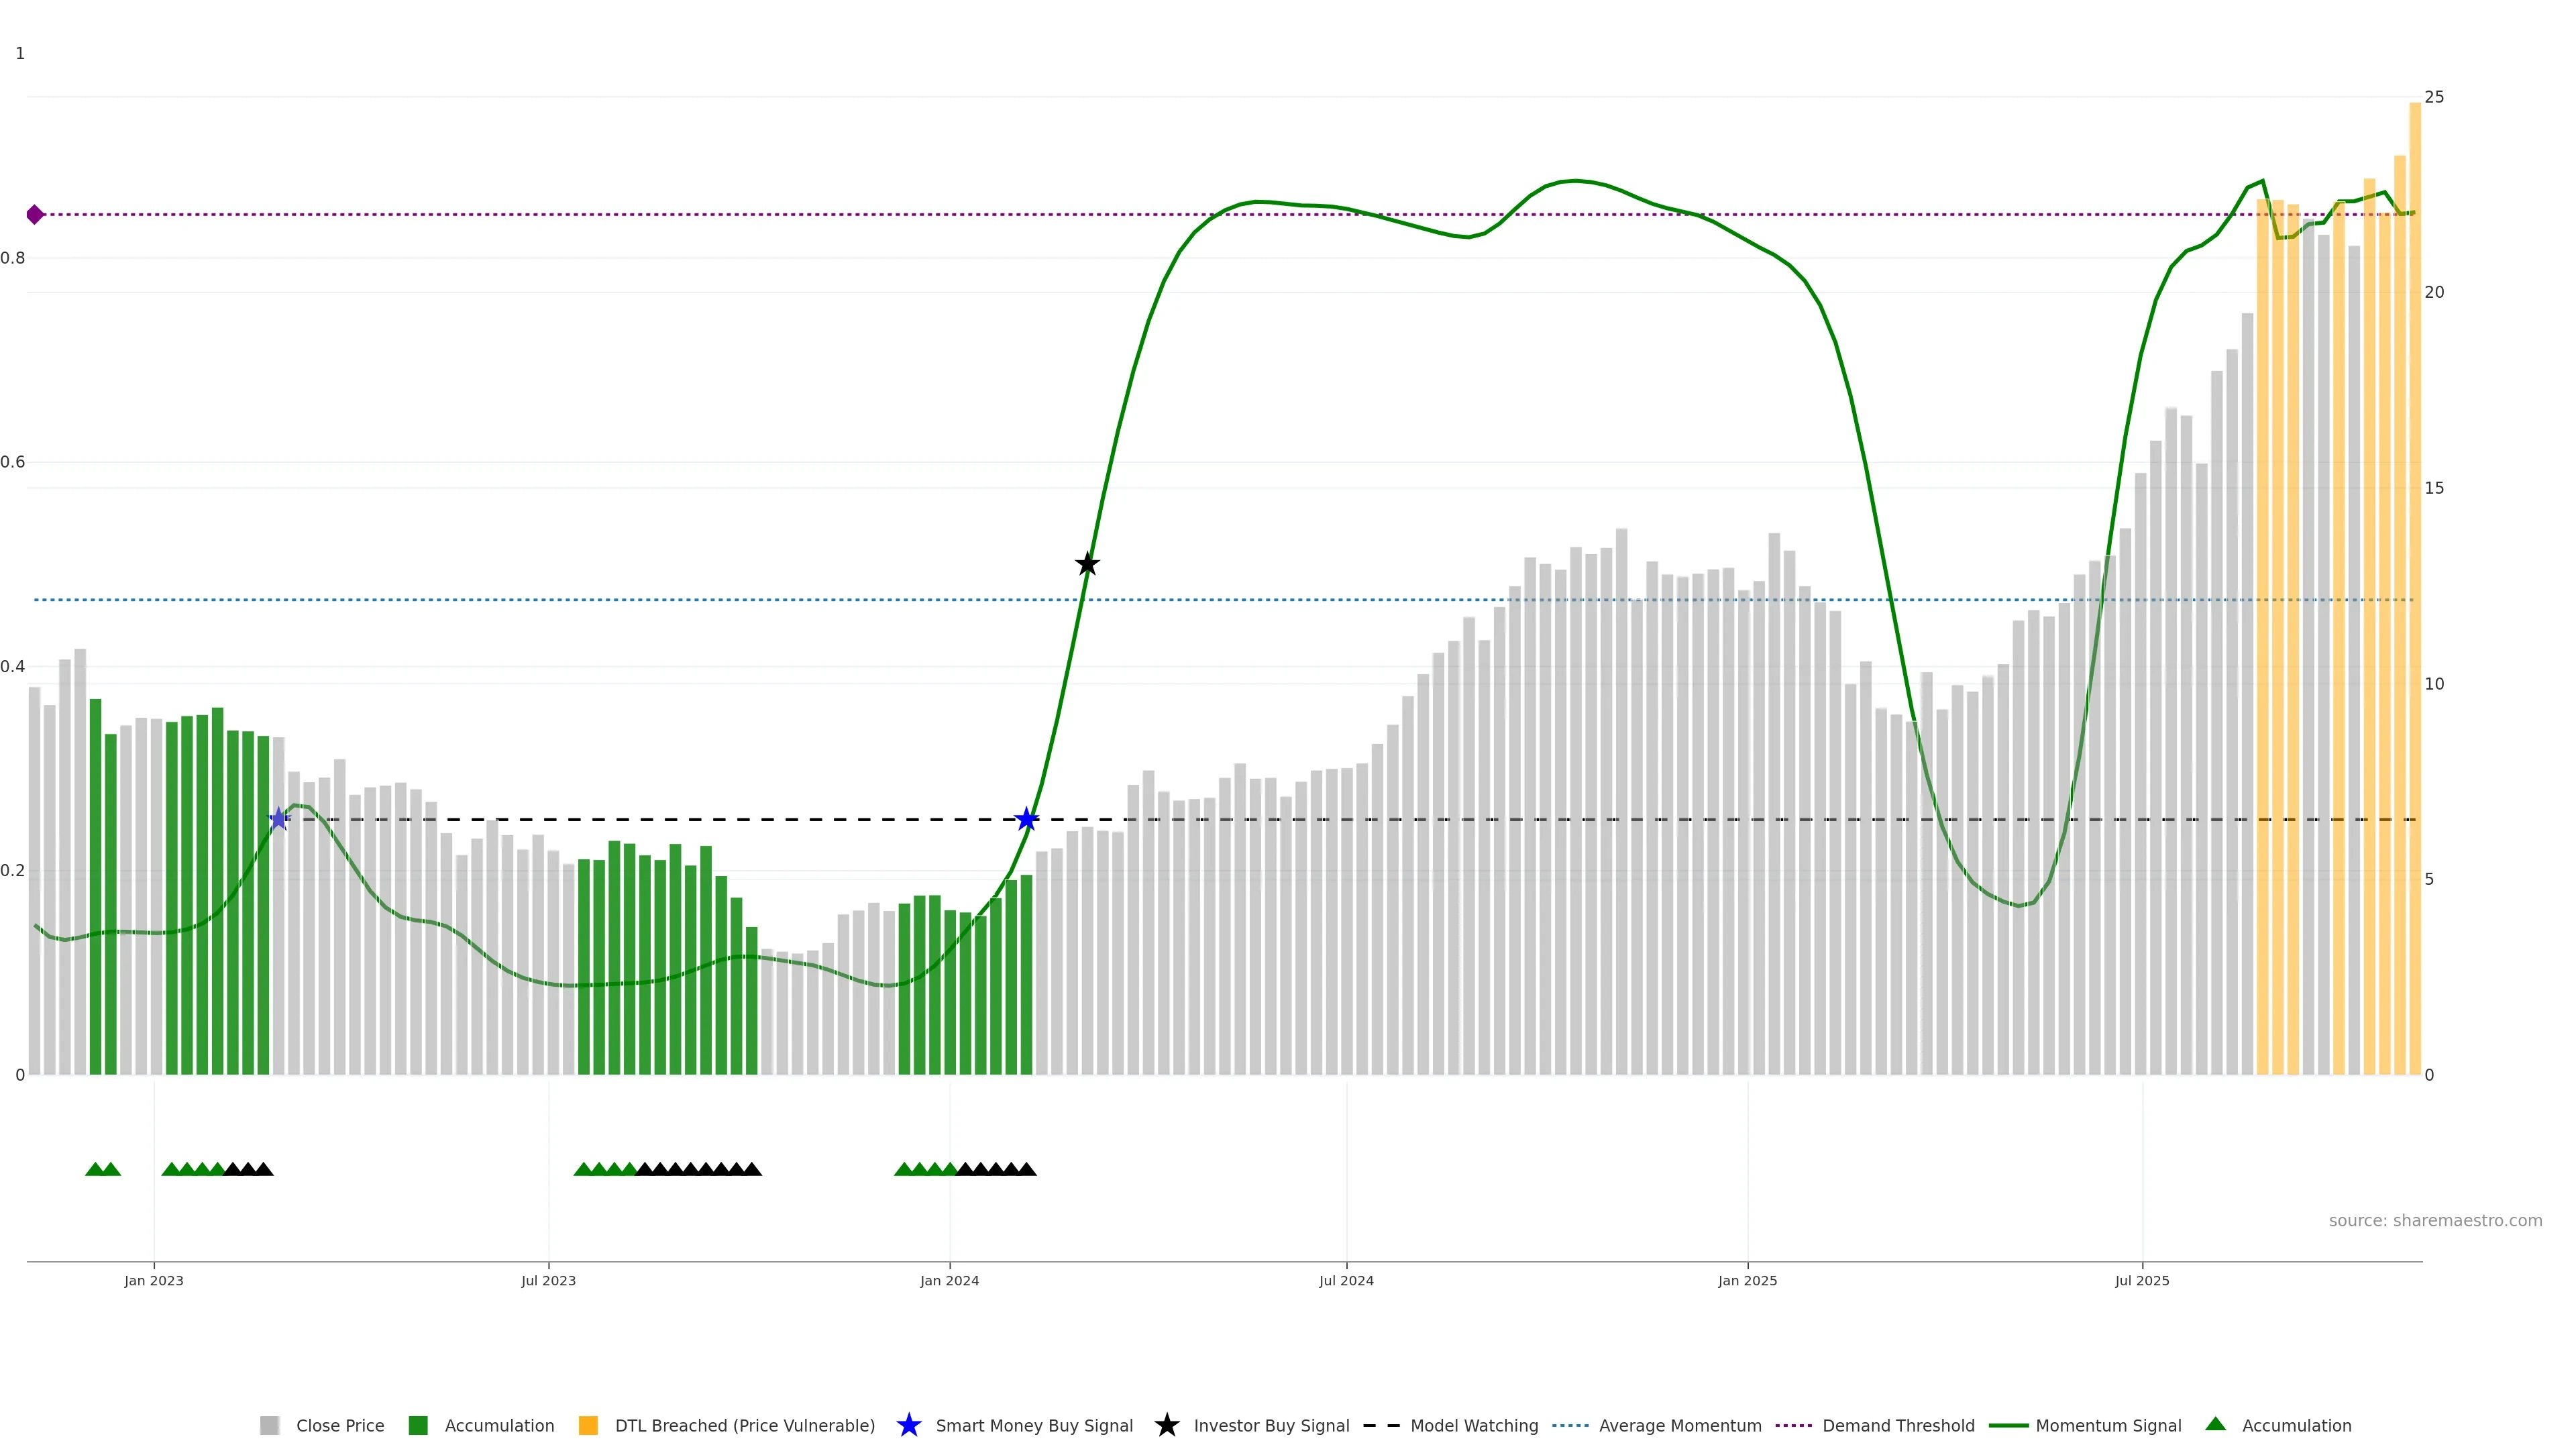Click the blue star marker near Jan 2024
2576x1449 pixels.
(x=1026, y=820)
